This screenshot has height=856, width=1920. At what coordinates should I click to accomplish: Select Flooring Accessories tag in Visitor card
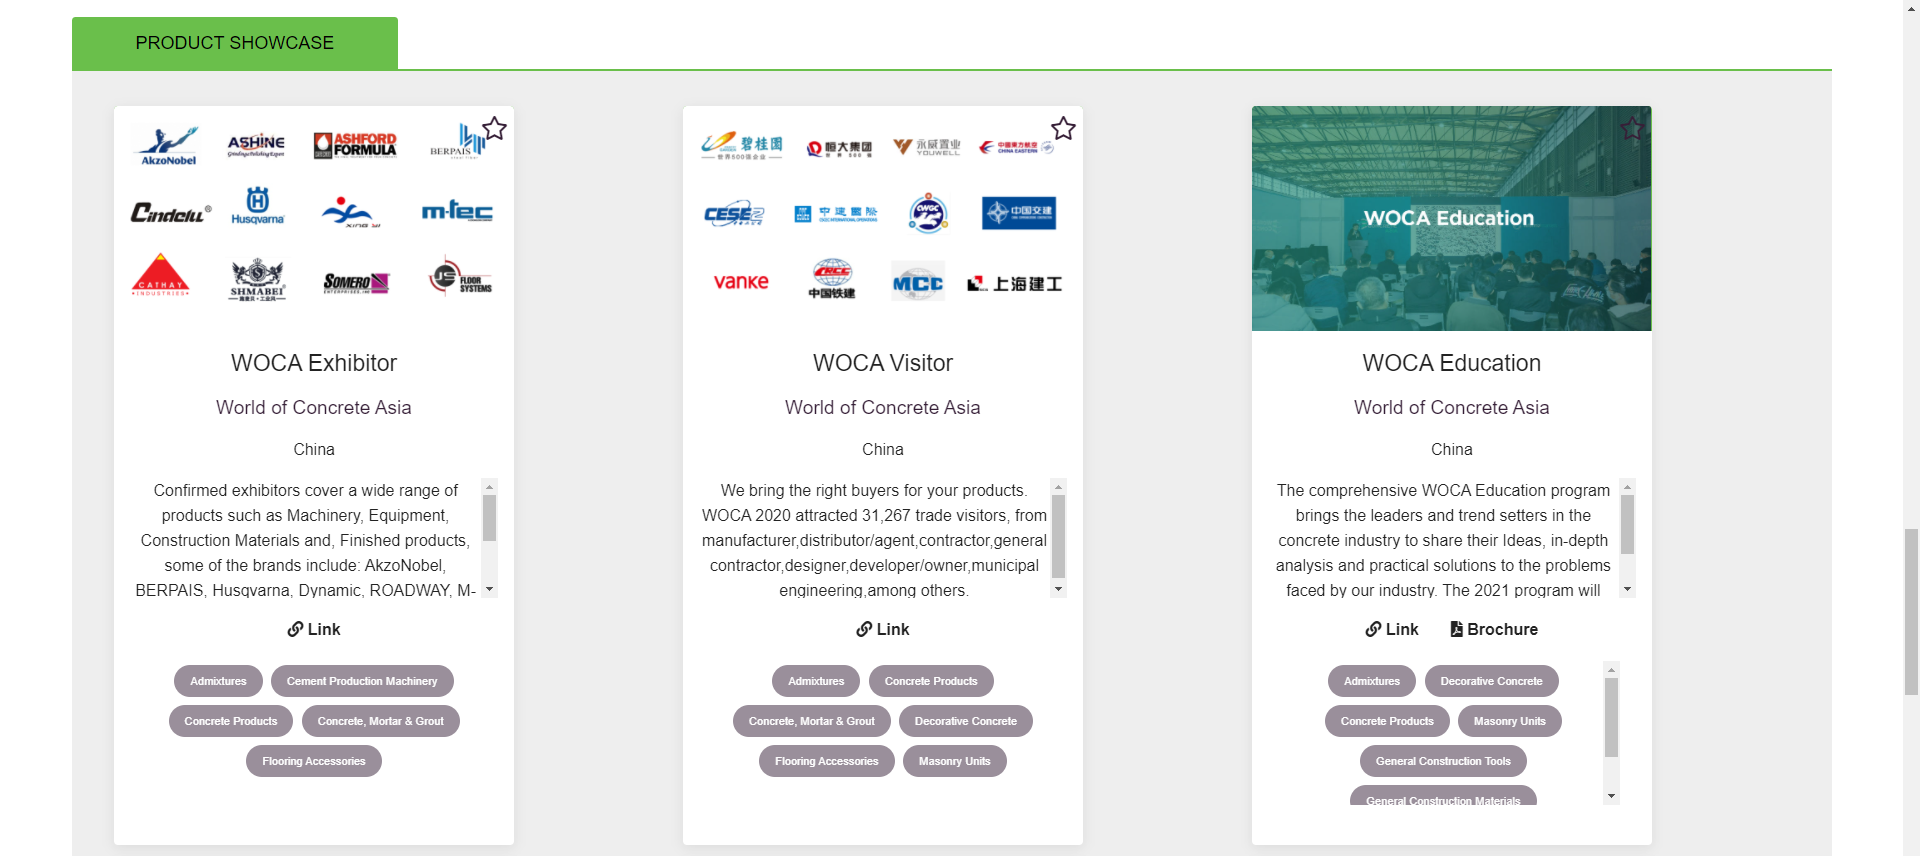tap(827, 761)
